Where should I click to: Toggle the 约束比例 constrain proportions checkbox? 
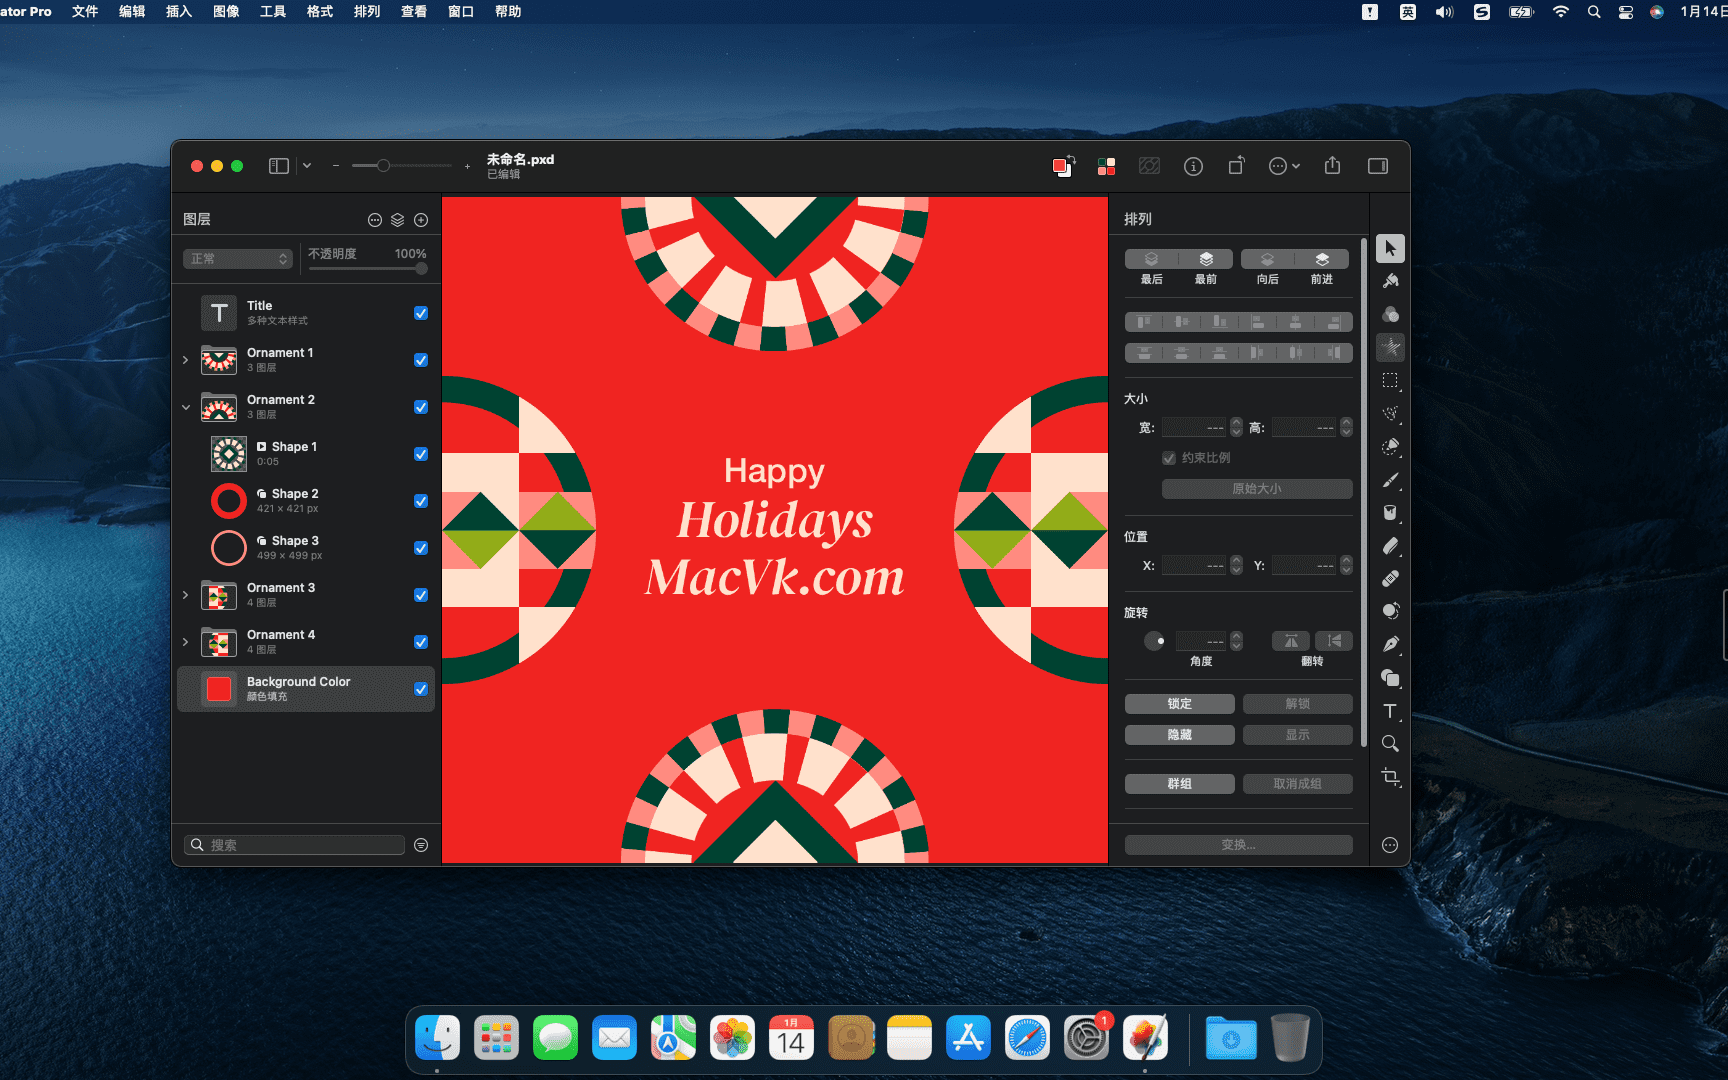point(1169,458)
